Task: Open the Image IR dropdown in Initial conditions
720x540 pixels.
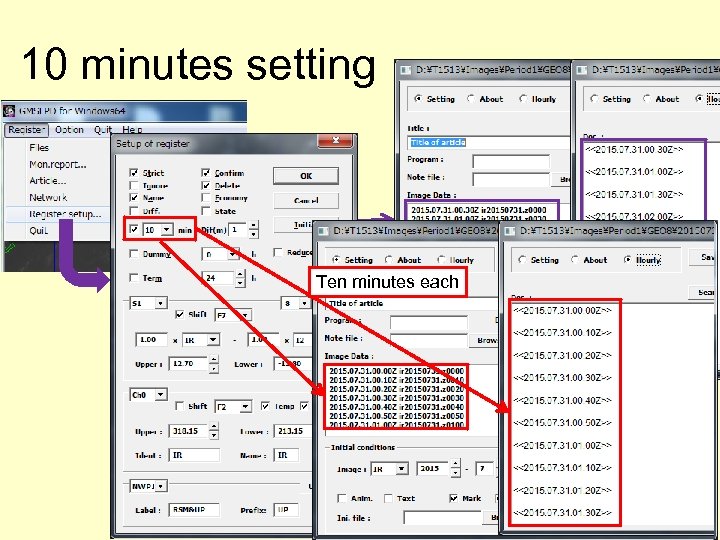Action: (x=402, y=469)
